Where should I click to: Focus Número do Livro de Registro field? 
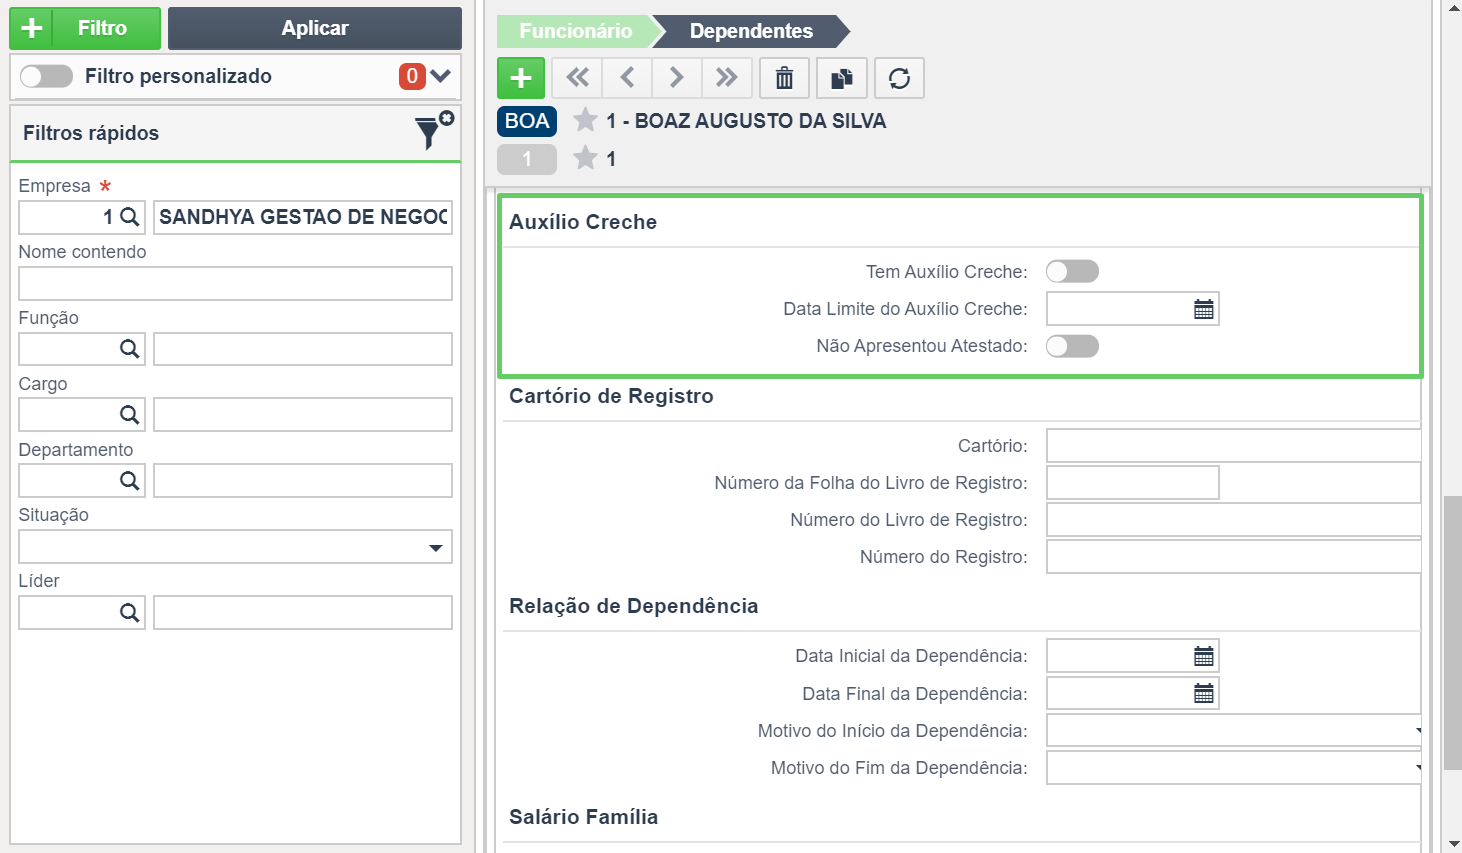coord(1234,520)
